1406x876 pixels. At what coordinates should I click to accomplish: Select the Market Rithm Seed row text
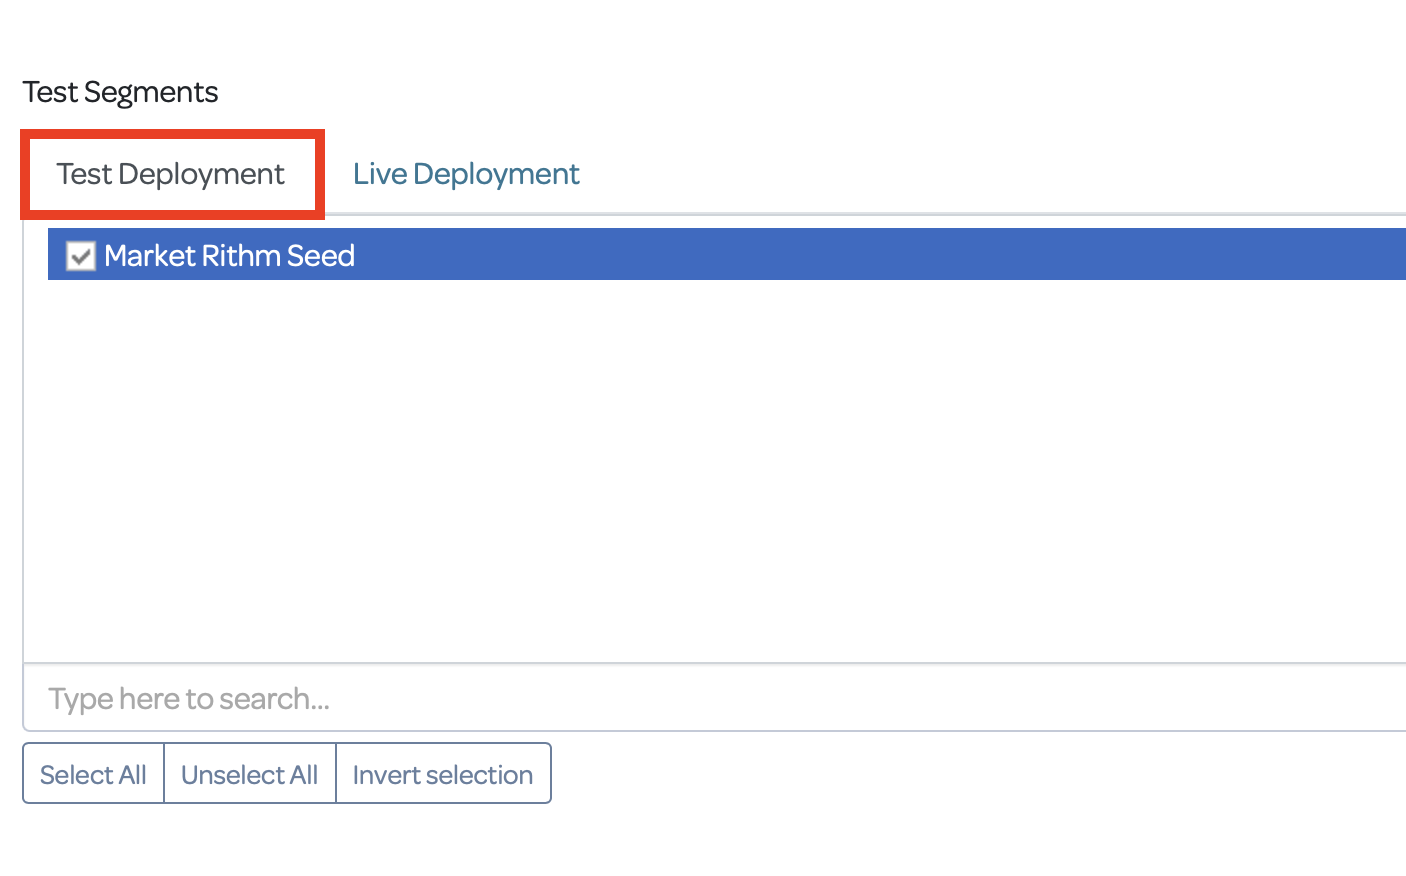pos(229,256)
